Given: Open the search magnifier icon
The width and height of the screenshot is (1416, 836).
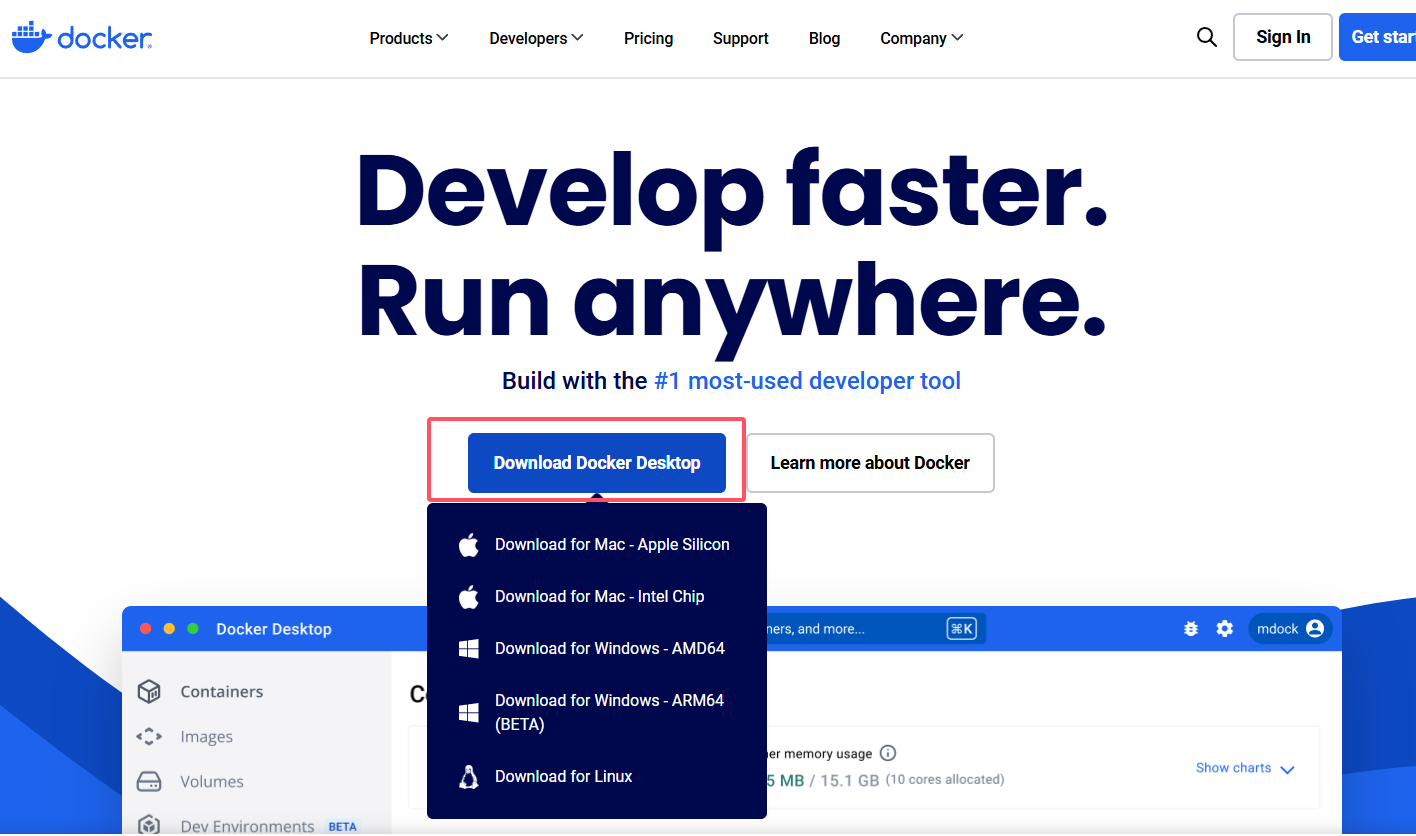Looking at the screenshot, I should click(1207, 38).
